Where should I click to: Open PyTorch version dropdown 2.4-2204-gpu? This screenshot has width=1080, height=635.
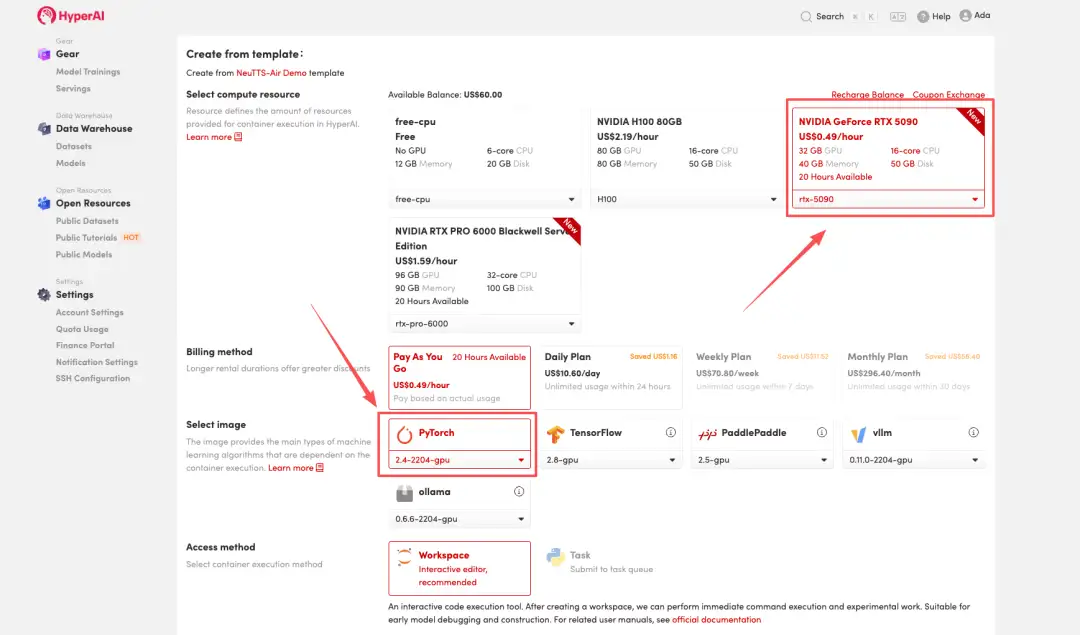pos(459,459)
